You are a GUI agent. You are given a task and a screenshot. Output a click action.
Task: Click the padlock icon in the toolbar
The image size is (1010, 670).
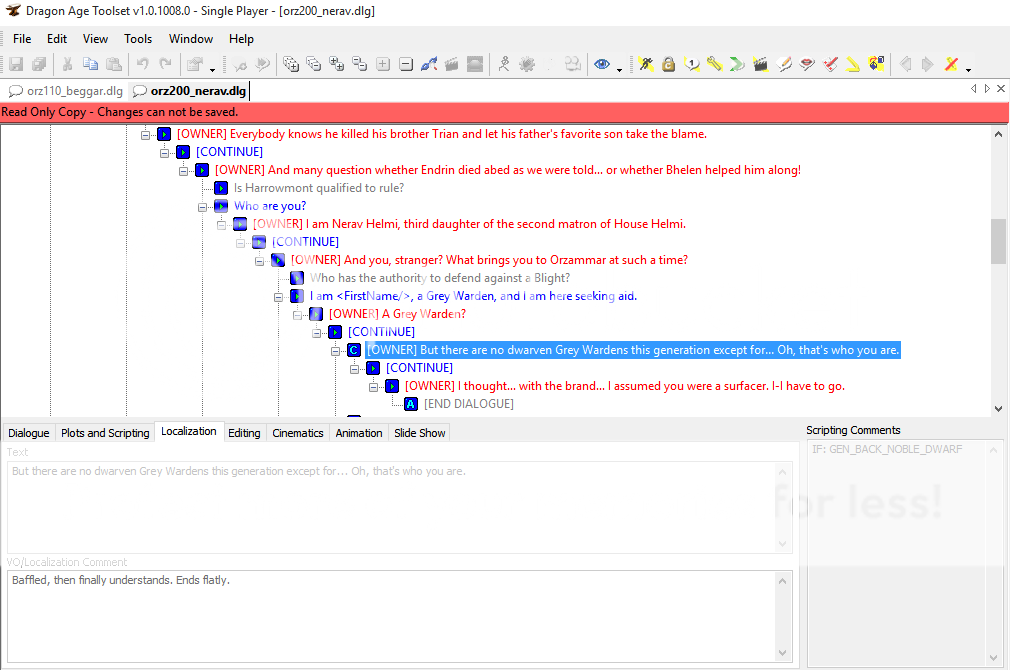668,64
